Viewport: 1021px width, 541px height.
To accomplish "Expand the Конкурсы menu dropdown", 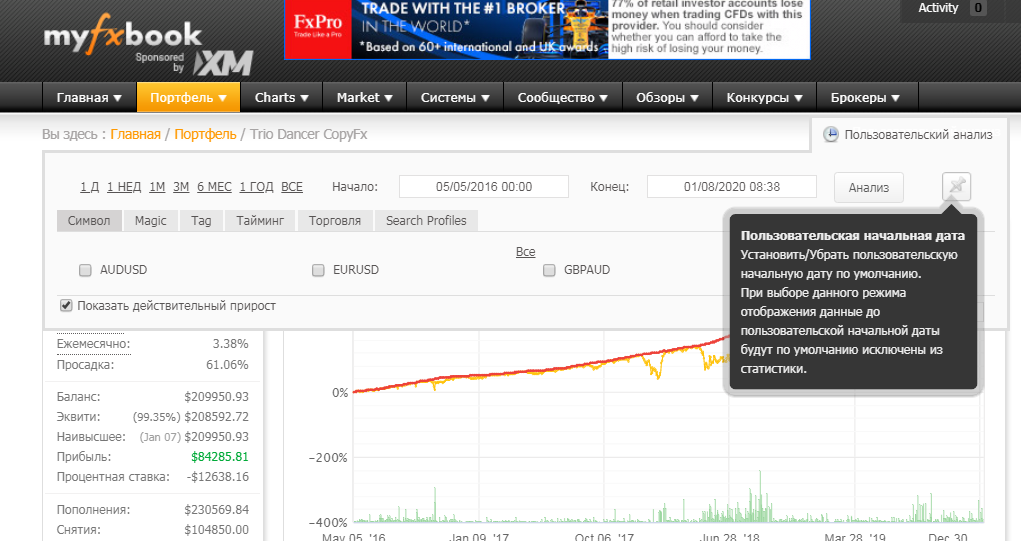I will click(764, 98).
